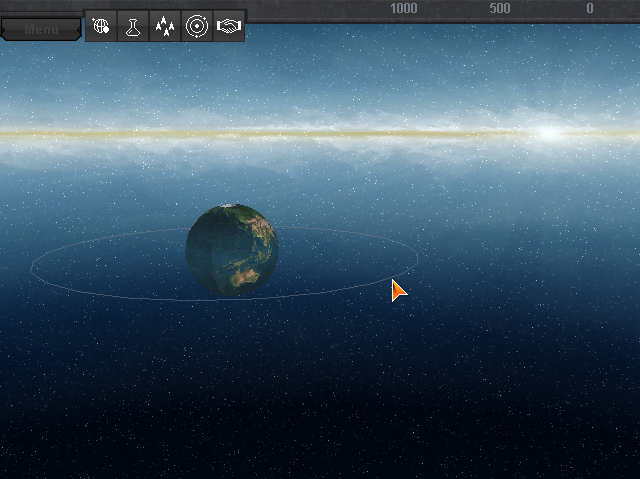This screenshot has width=640, height=479.
Task: Click the orbit ring's far right edge
Action: (x=417, y=258)
